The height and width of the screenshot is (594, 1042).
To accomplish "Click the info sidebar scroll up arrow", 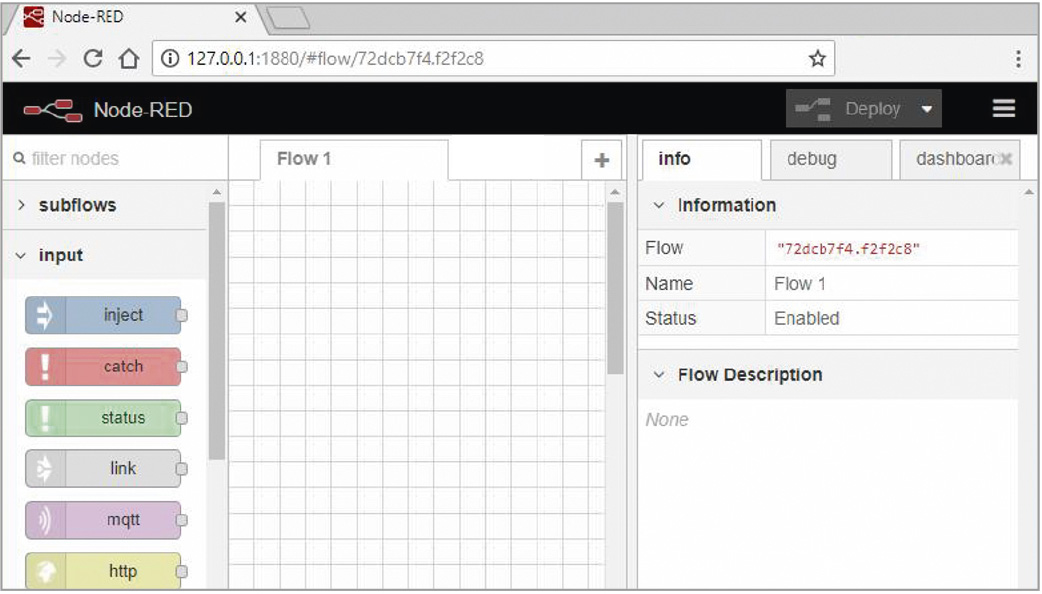I will pyautogui.click(x=1029, y=192).
